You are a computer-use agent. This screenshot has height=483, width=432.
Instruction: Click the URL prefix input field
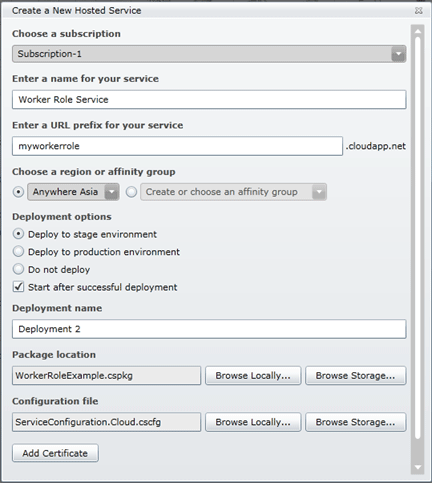coord(177,146)
